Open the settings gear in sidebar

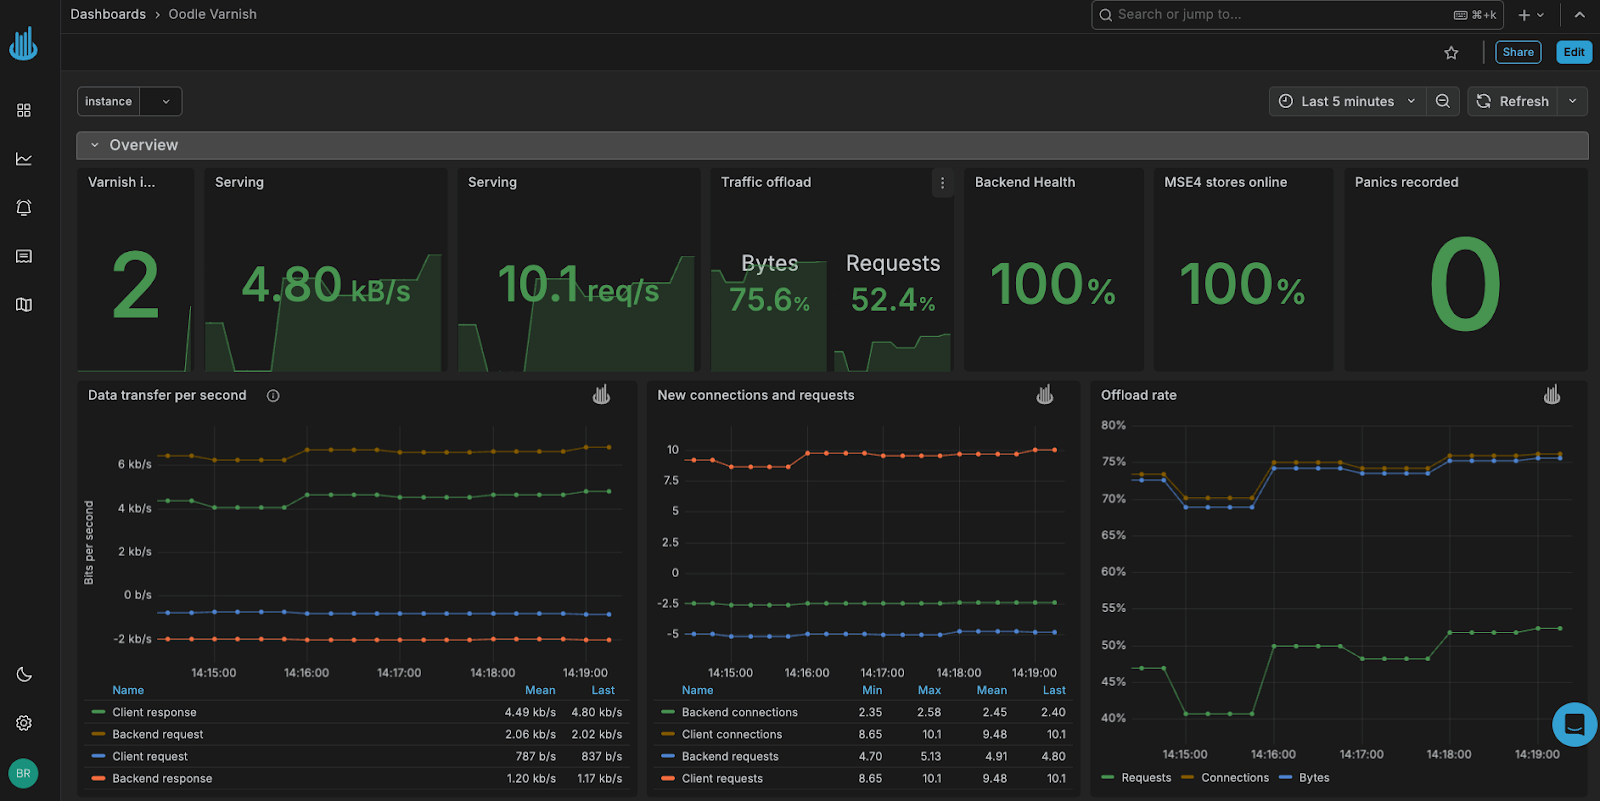coord(24,723)
